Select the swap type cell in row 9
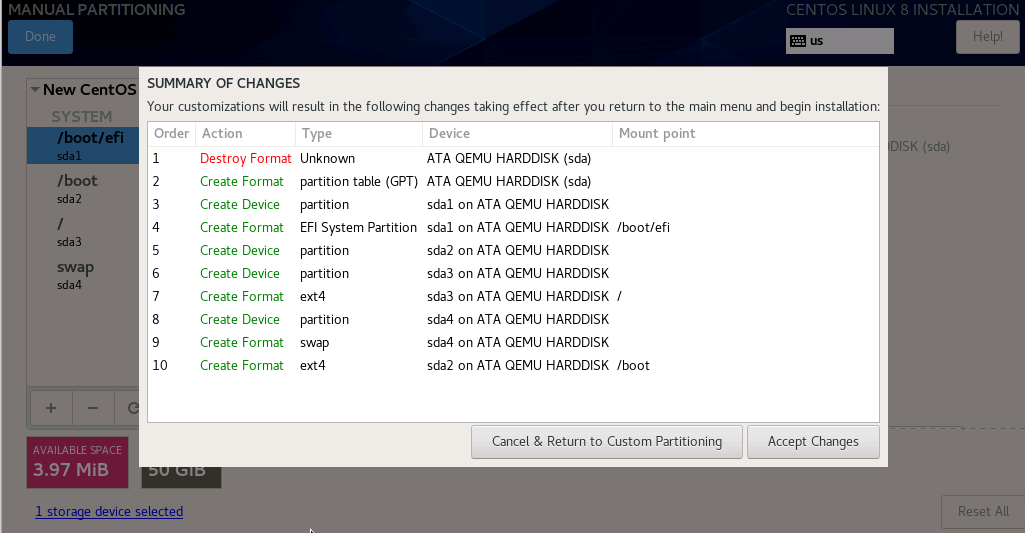This screenshot has height=533, width=1025. 314,343
